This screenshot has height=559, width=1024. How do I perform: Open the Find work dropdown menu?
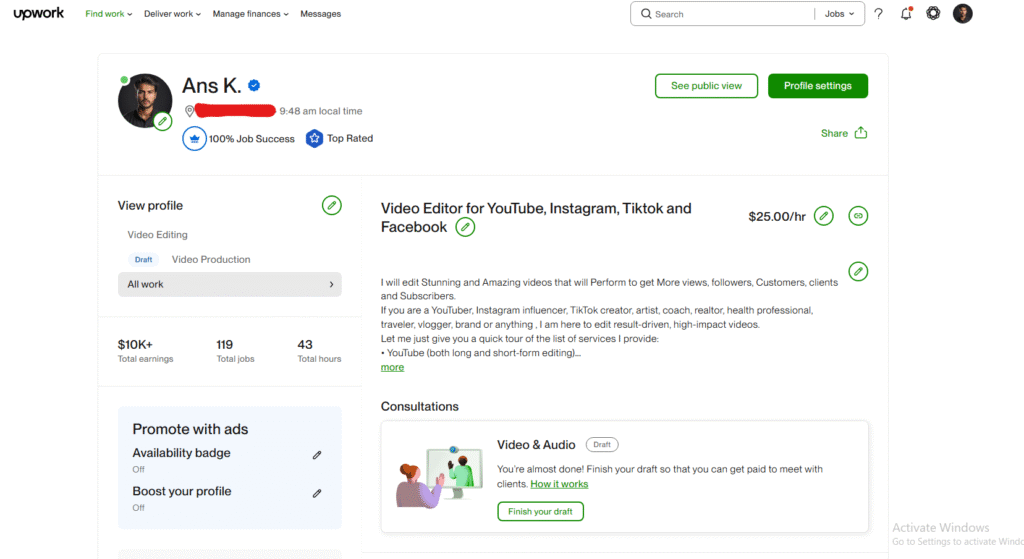[x=109, y=14]
